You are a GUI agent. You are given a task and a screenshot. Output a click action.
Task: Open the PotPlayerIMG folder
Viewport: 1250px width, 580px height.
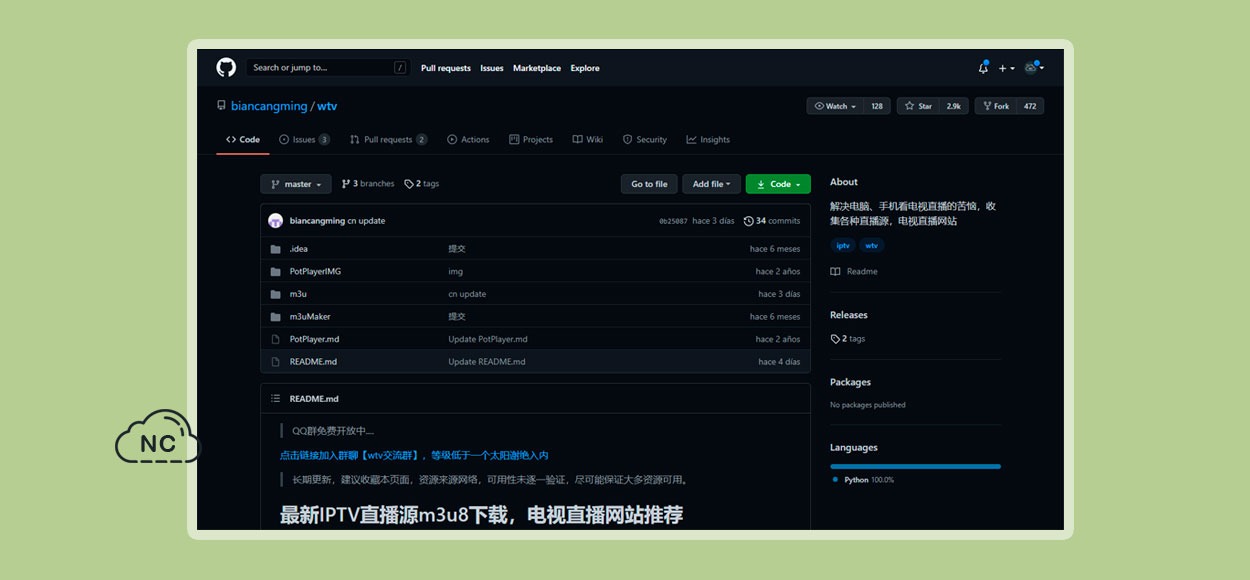click(315, 271)
